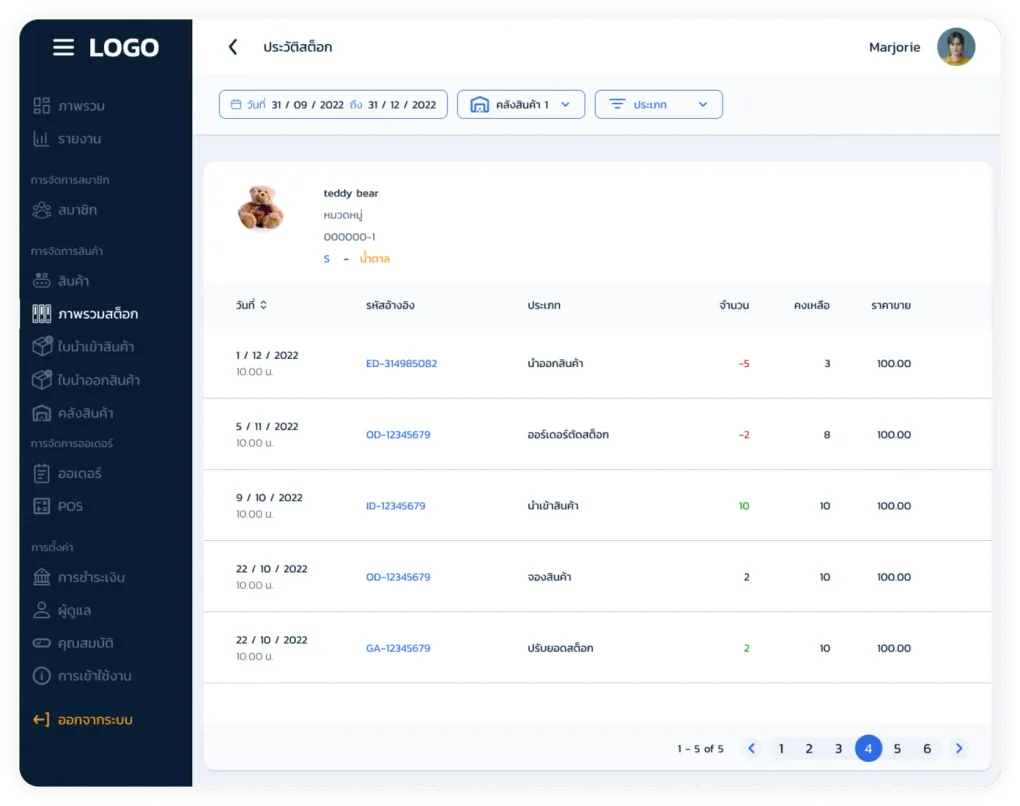The width and height of the screenshot is (1020, 806).
Task: Open the hamburger menu beside LOGO
Action: pyautogui.click(x=63, y=47)
